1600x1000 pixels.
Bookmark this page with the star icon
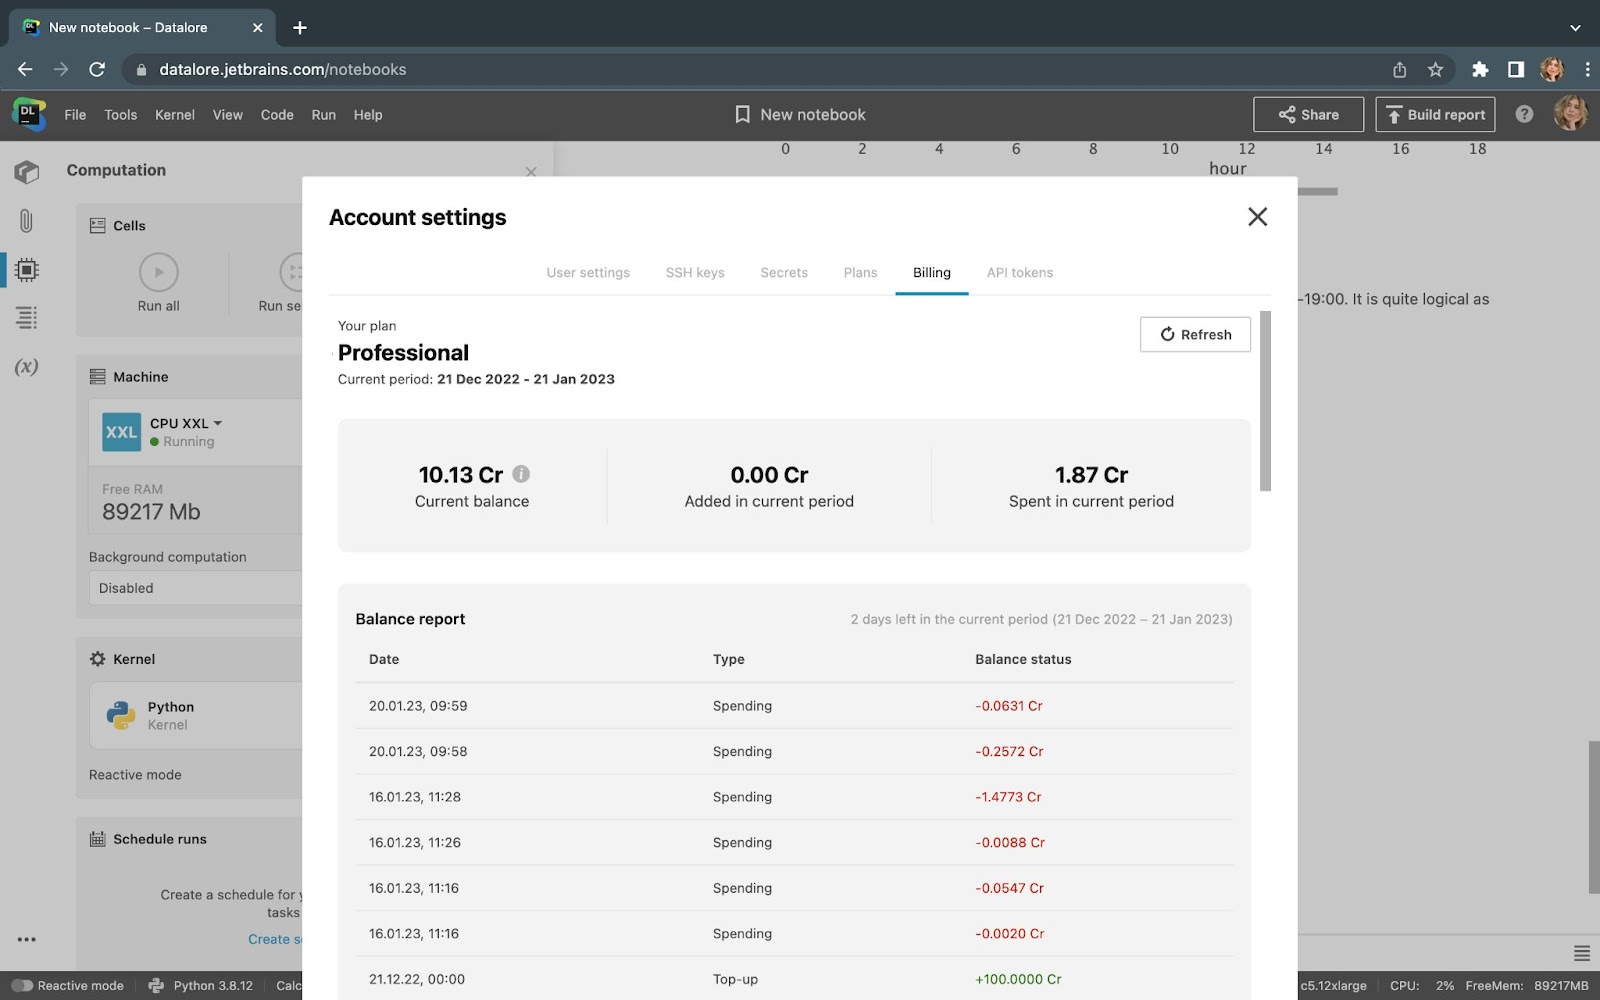(1435, 69)
